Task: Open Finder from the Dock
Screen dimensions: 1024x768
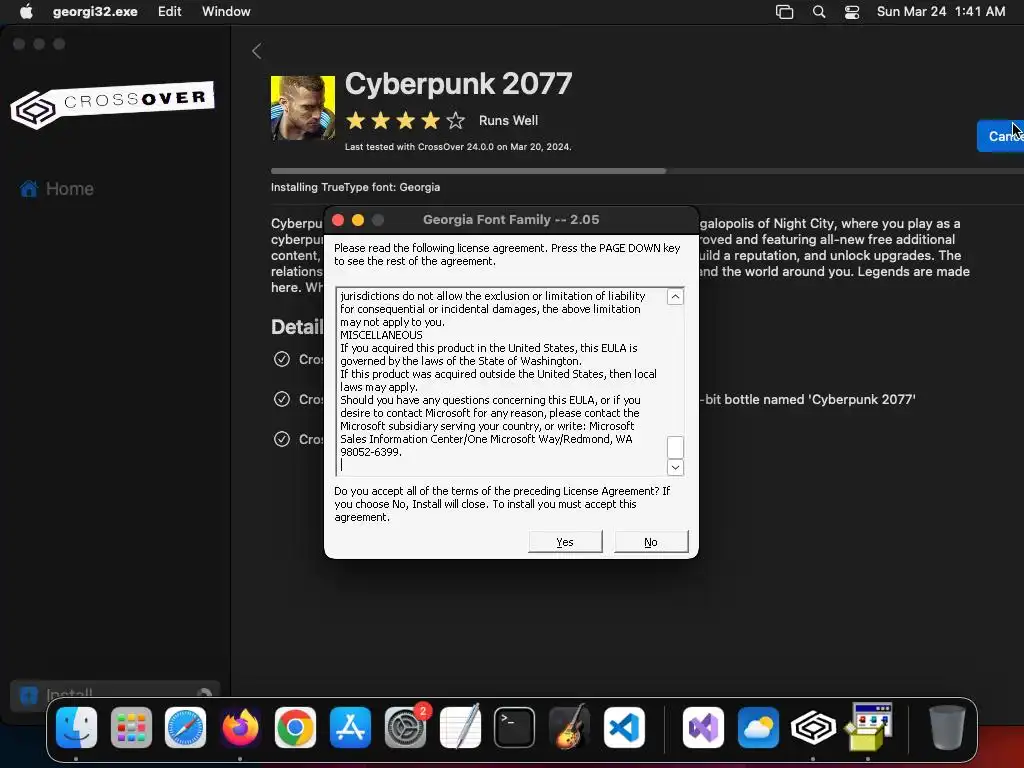Action: (76, 728)
